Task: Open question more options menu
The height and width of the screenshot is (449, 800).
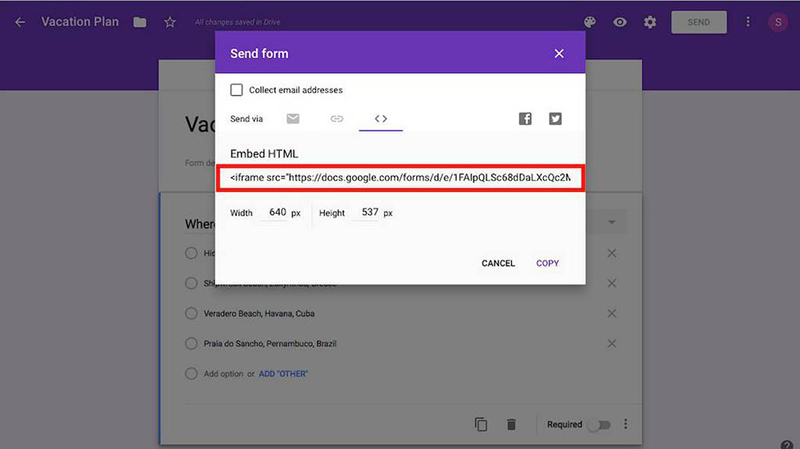Action: 627,425
